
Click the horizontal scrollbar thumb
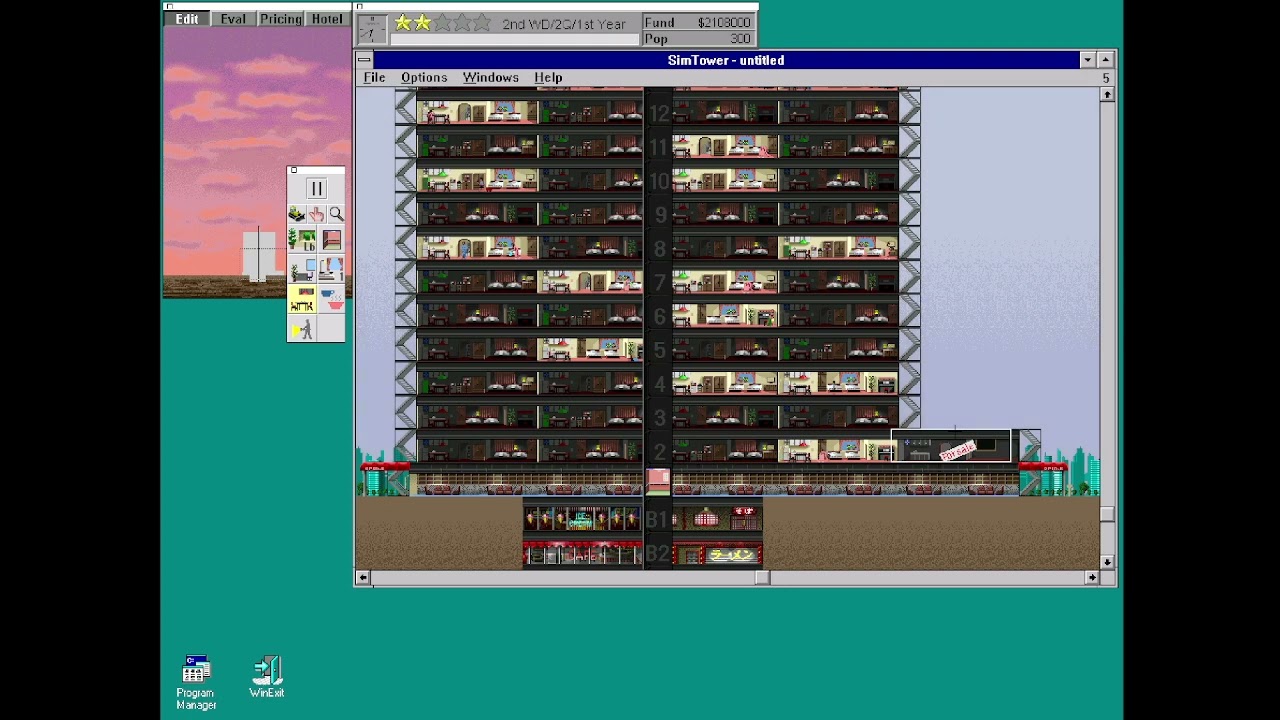762,577
